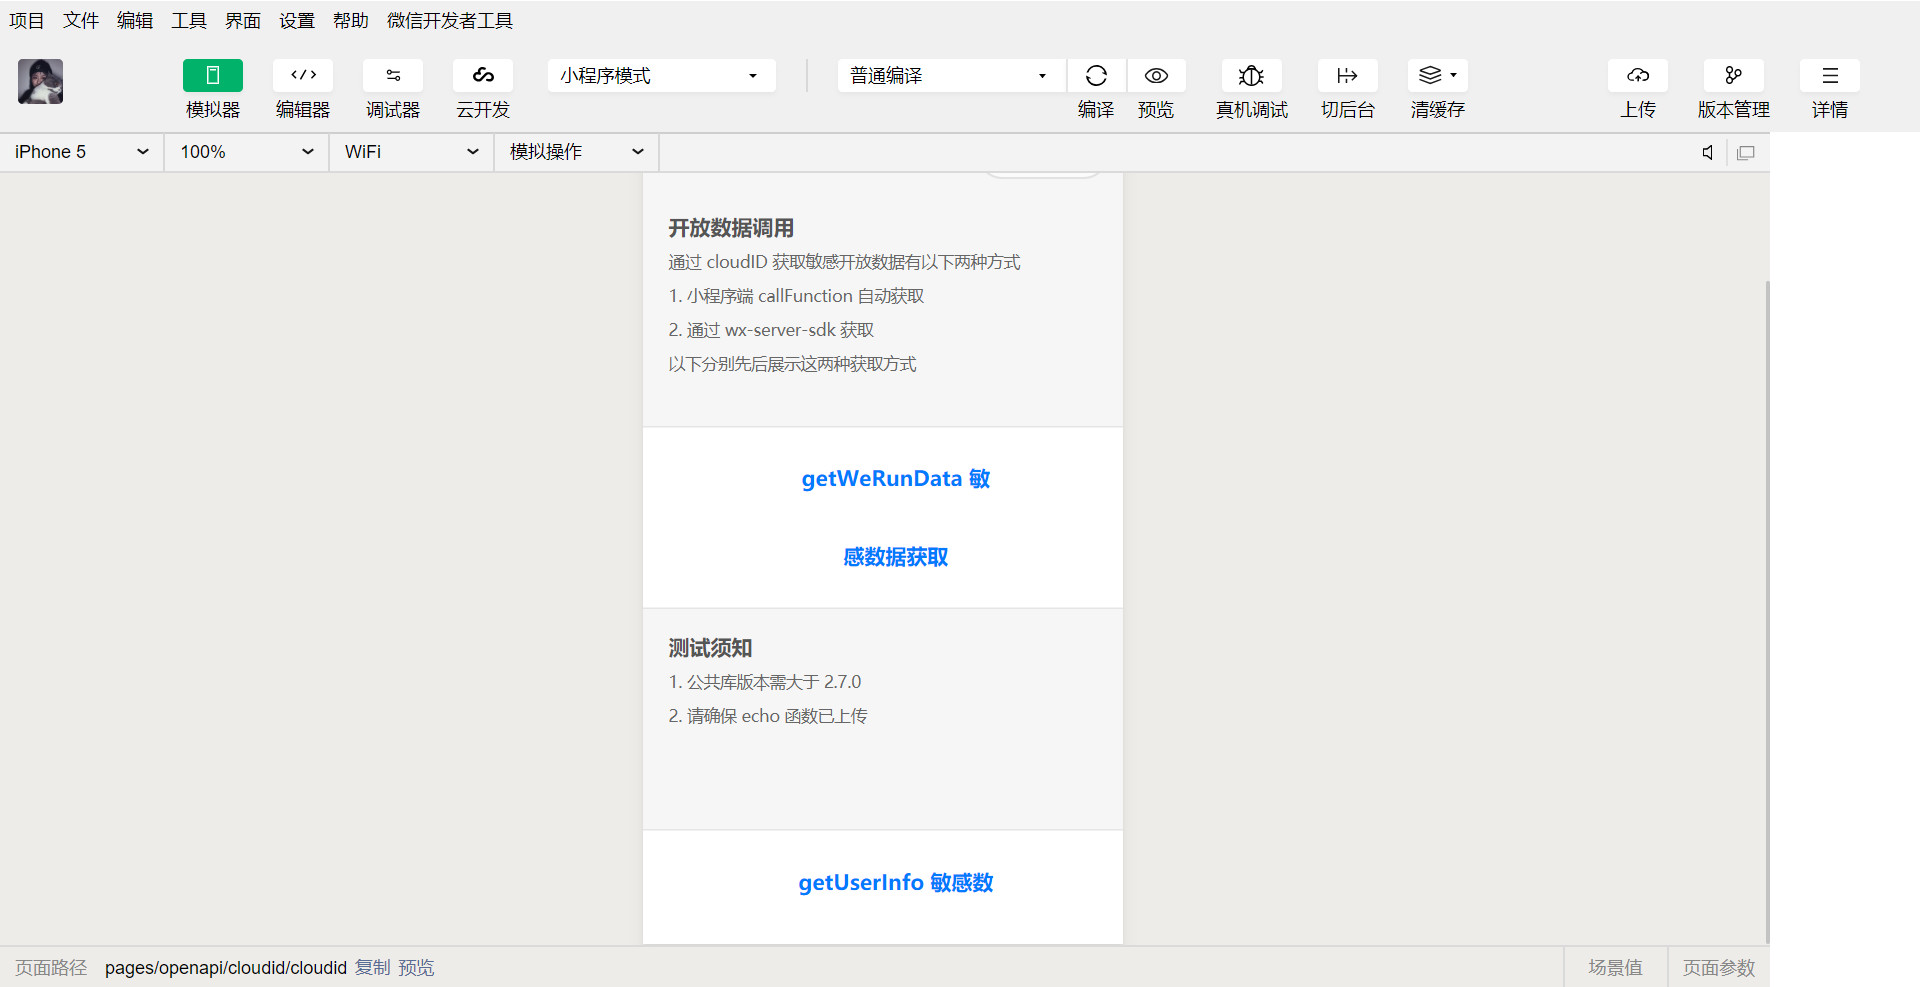The width and height of the screenshot is (1920, 987).
Task: Open cloud development (云开发) console
Action: pos(482,76)
